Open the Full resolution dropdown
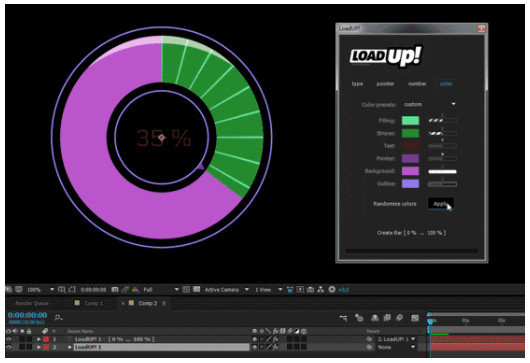 tap(161, 289)
